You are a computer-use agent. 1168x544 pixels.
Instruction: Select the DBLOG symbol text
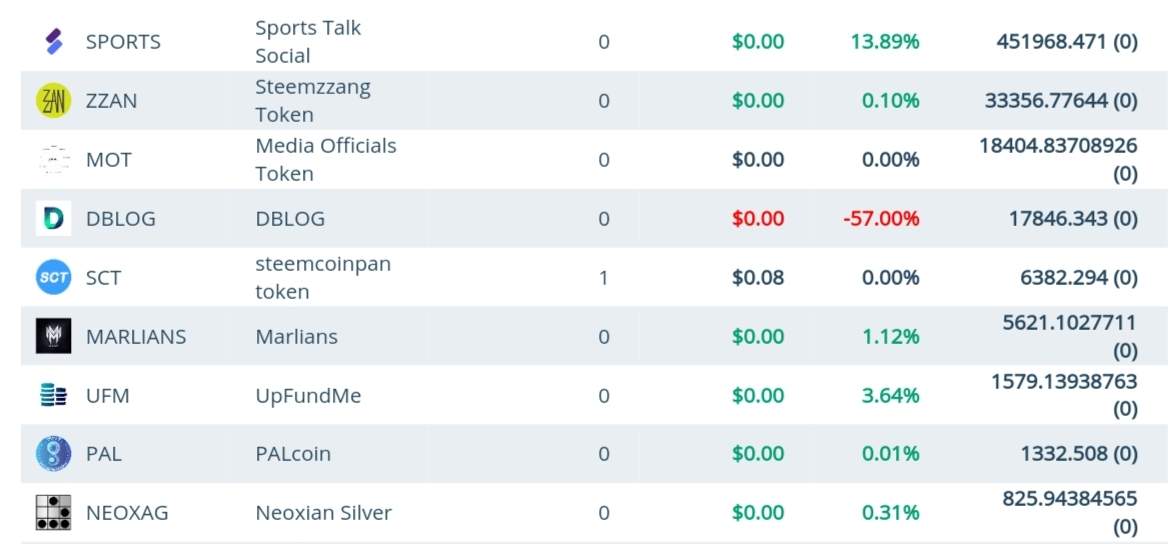point(121,218)
